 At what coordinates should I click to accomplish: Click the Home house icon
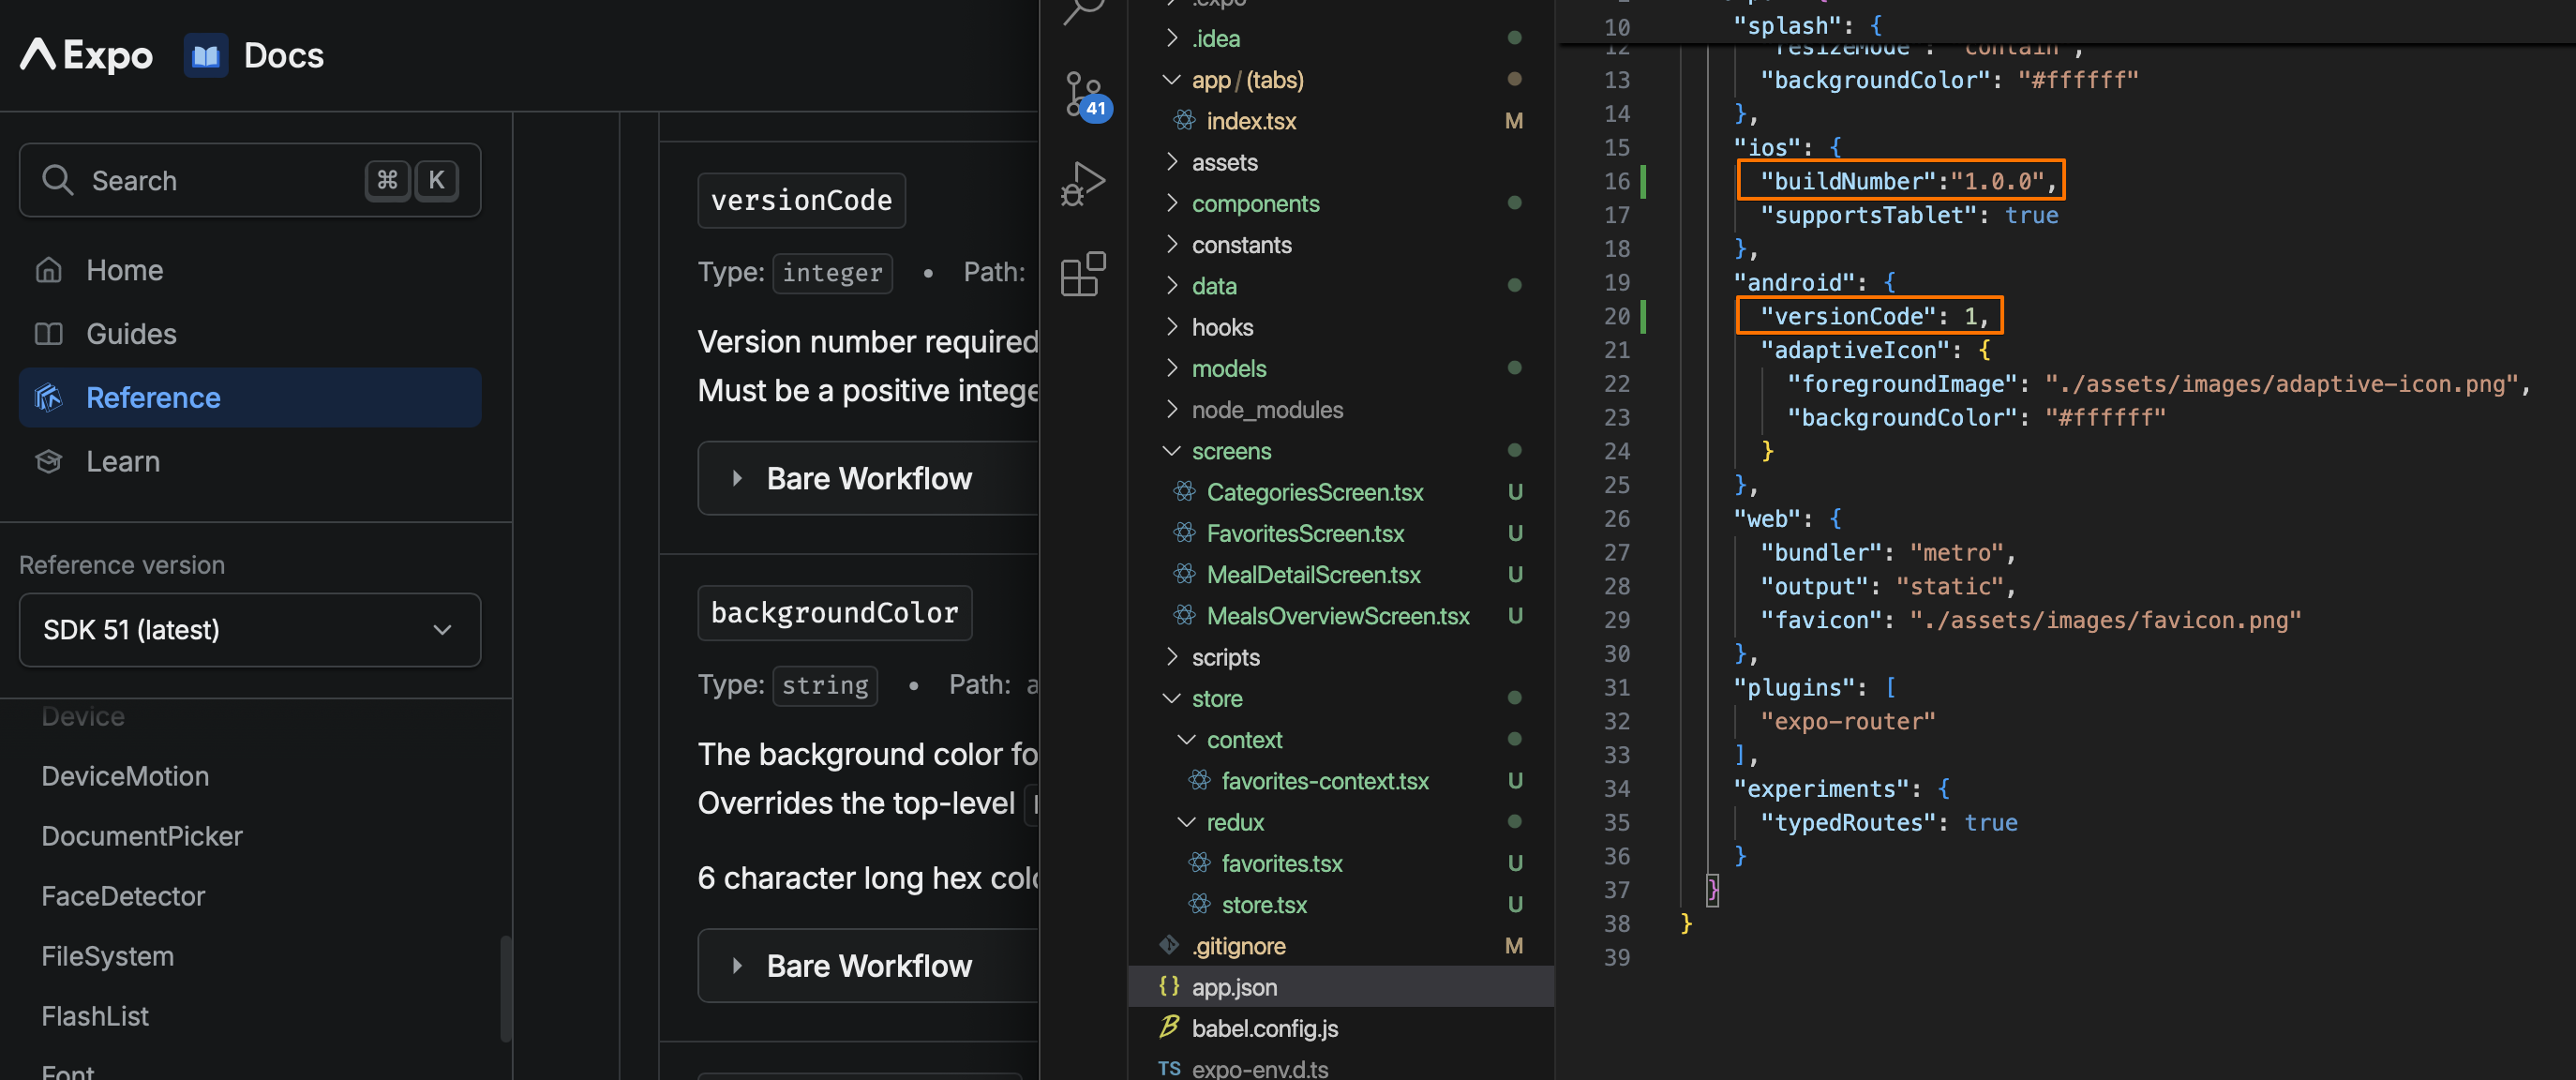pyautogui.click(x=49, y=270)
